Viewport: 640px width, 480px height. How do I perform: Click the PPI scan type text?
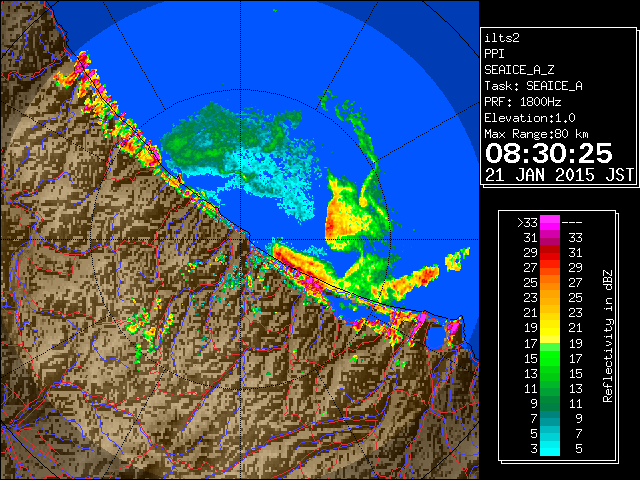point(494,54)
